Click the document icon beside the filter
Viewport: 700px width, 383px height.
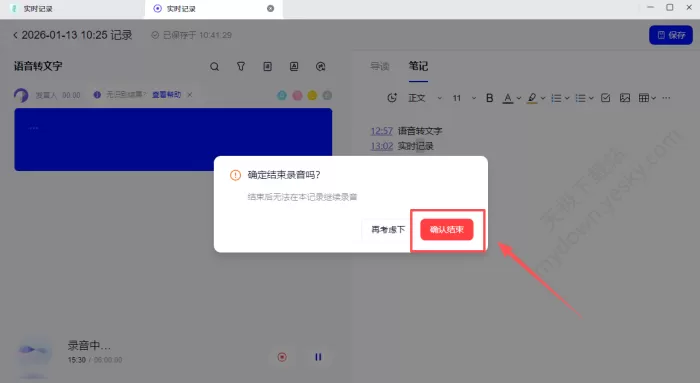point(267,67)
